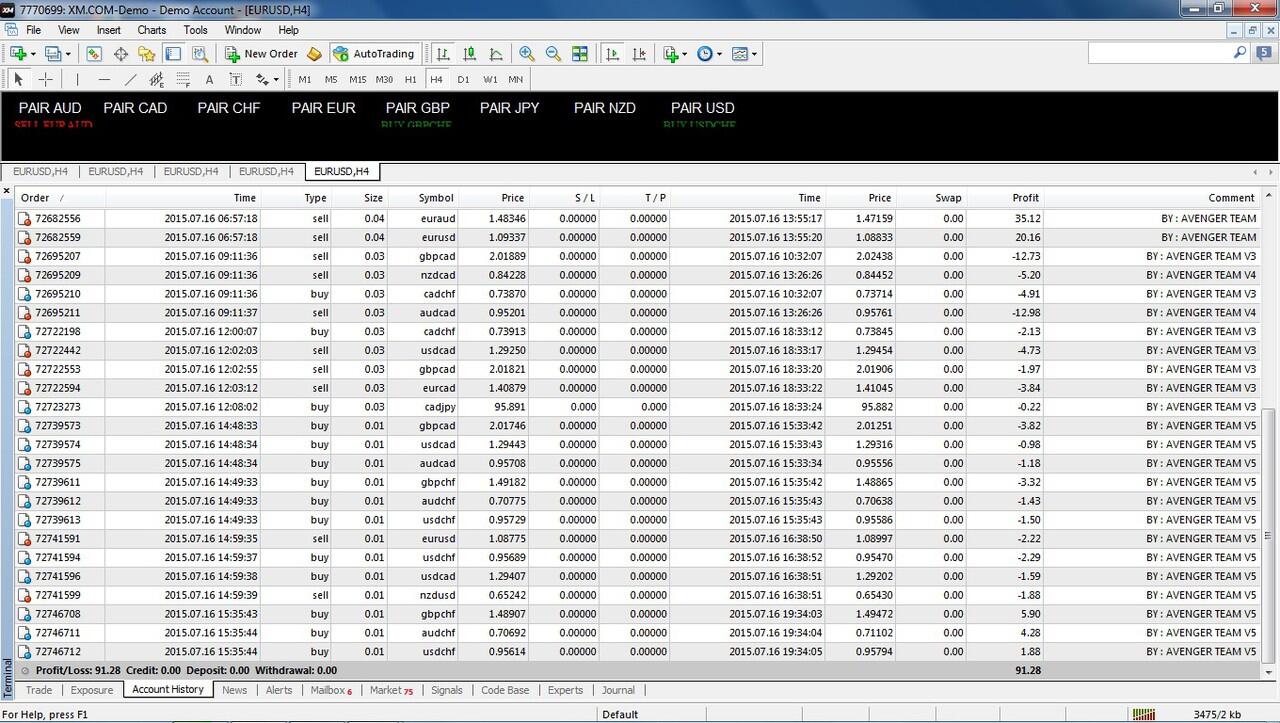Click the New Chart icon

[18, 54]
